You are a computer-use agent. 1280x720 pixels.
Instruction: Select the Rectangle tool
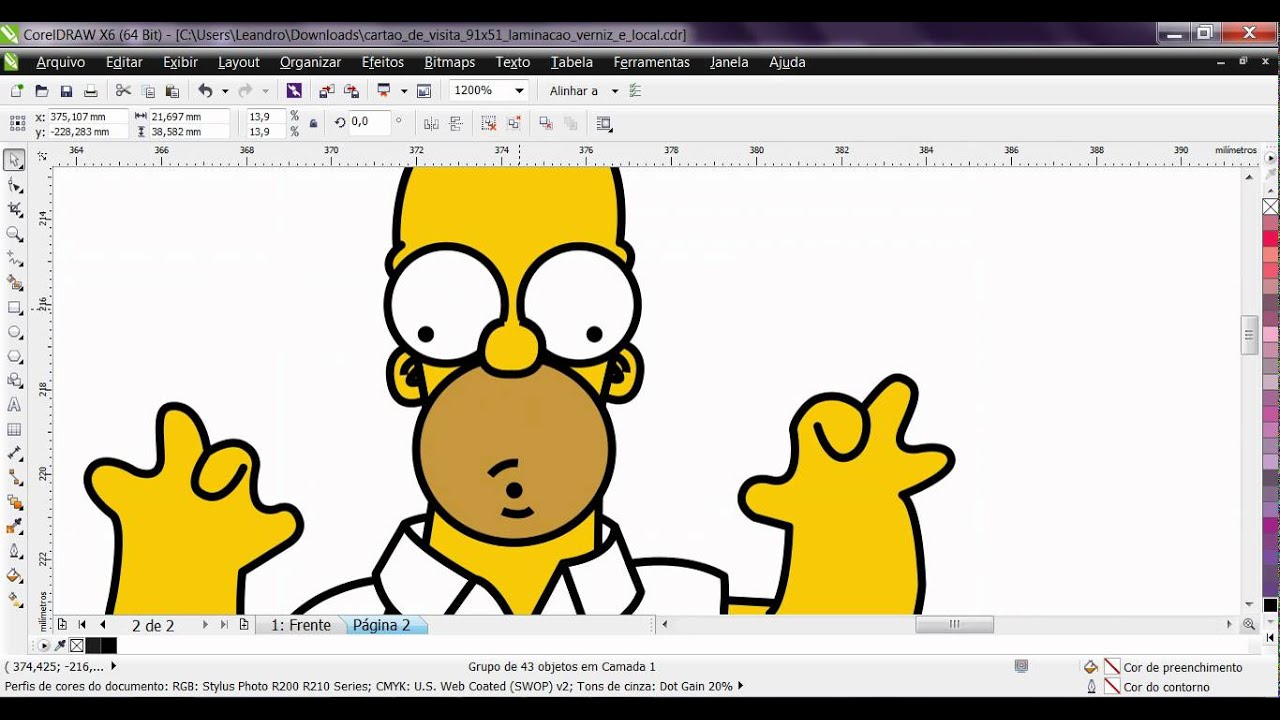coord(14,307)
